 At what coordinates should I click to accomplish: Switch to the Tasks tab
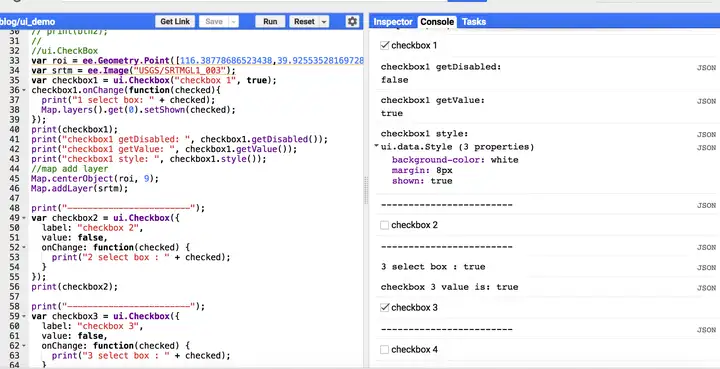tap(474, 22)
